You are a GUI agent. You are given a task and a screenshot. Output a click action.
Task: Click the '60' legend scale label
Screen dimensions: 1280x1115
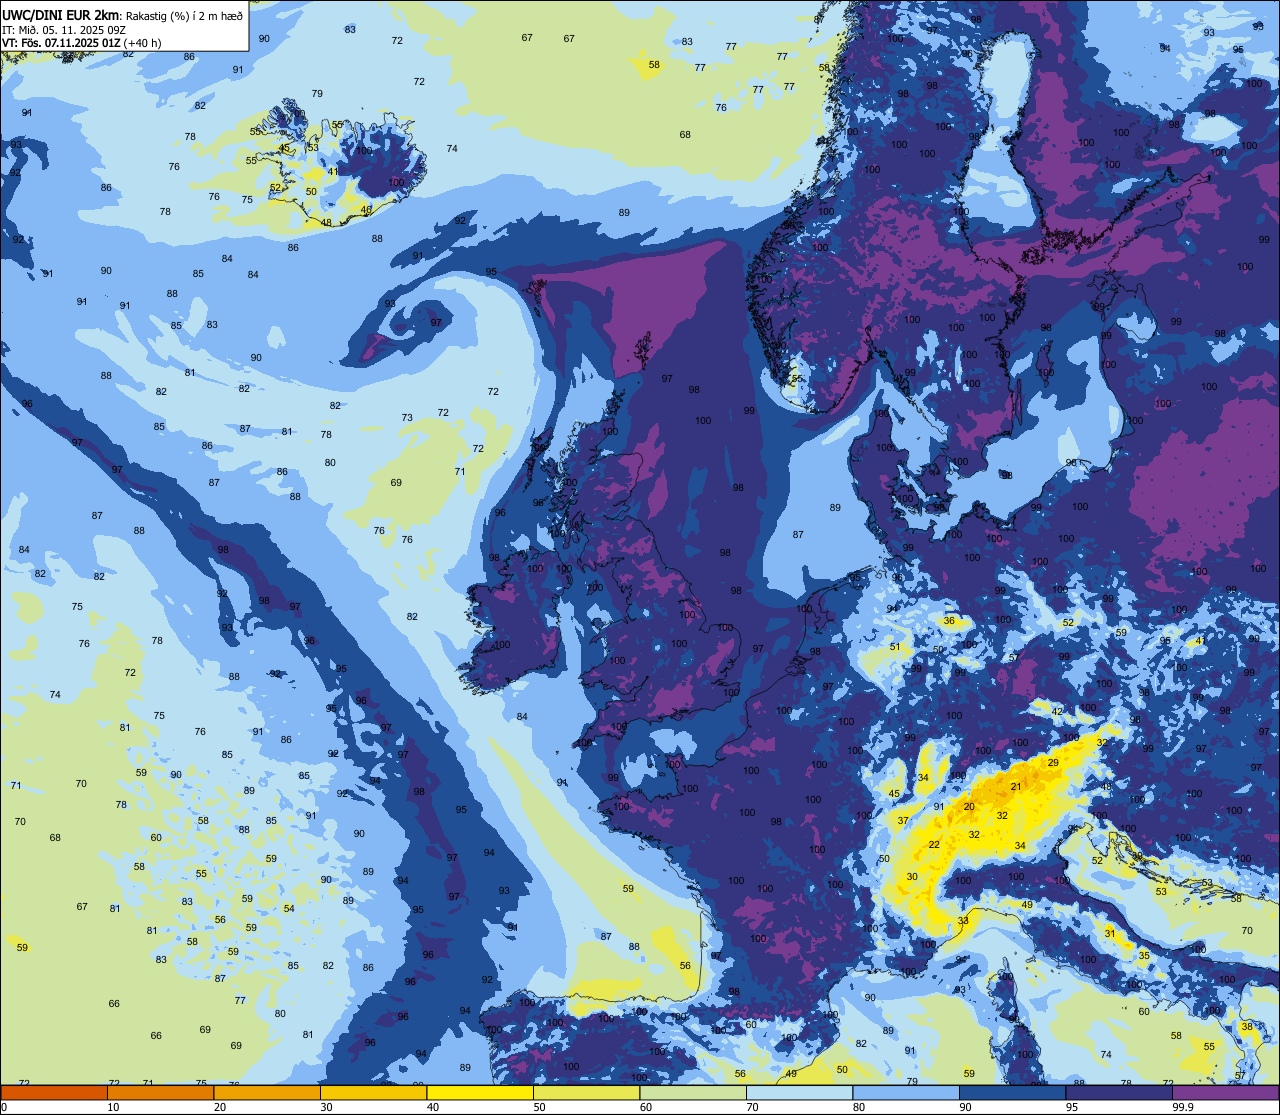646,1107
